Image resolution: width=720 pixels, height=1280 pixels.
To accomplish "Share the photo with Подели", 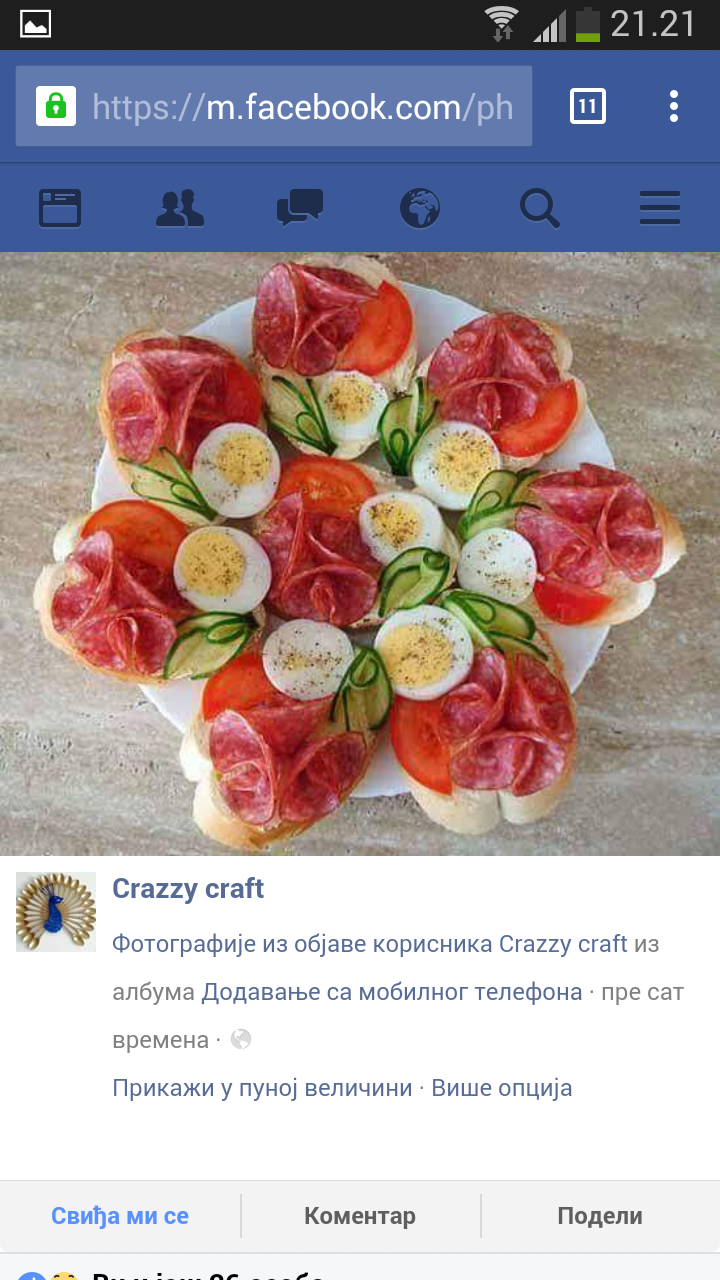I will pyautogui.click(x=600, y=1216).
